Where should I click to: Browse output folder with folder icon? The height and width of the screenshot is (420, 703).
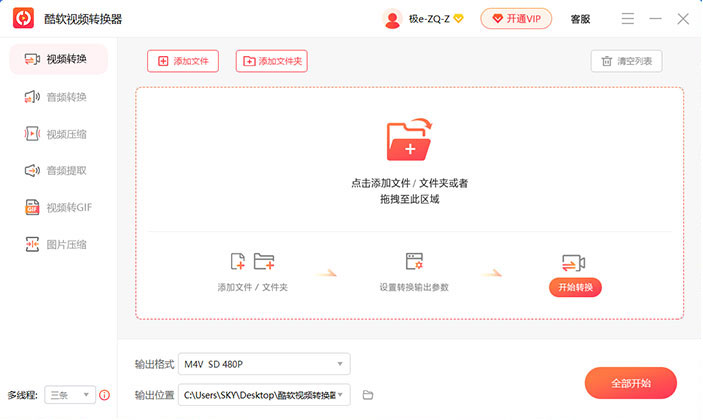click(368, 395)
